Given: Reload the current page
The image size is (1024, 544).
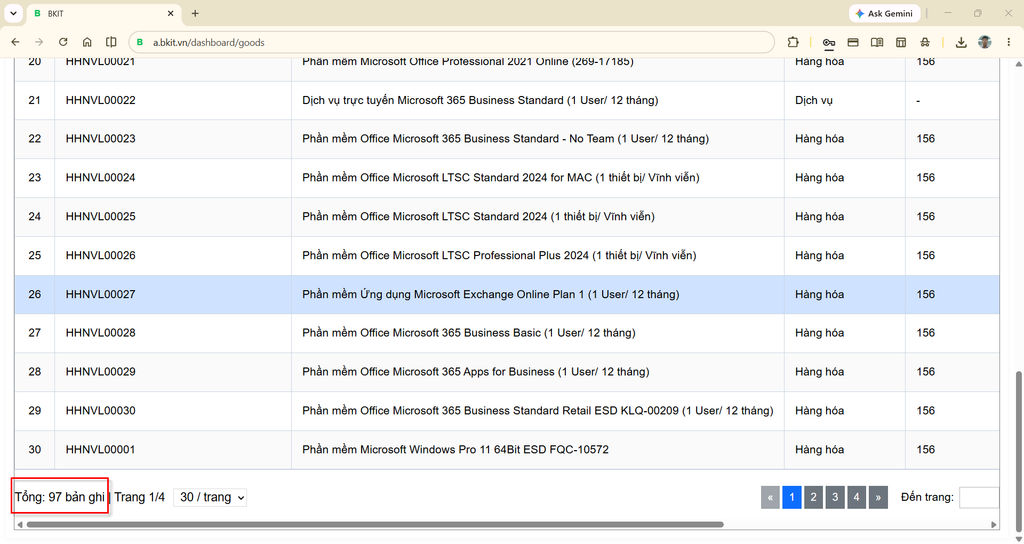Looking at the screenshot, I should (63, 42).
